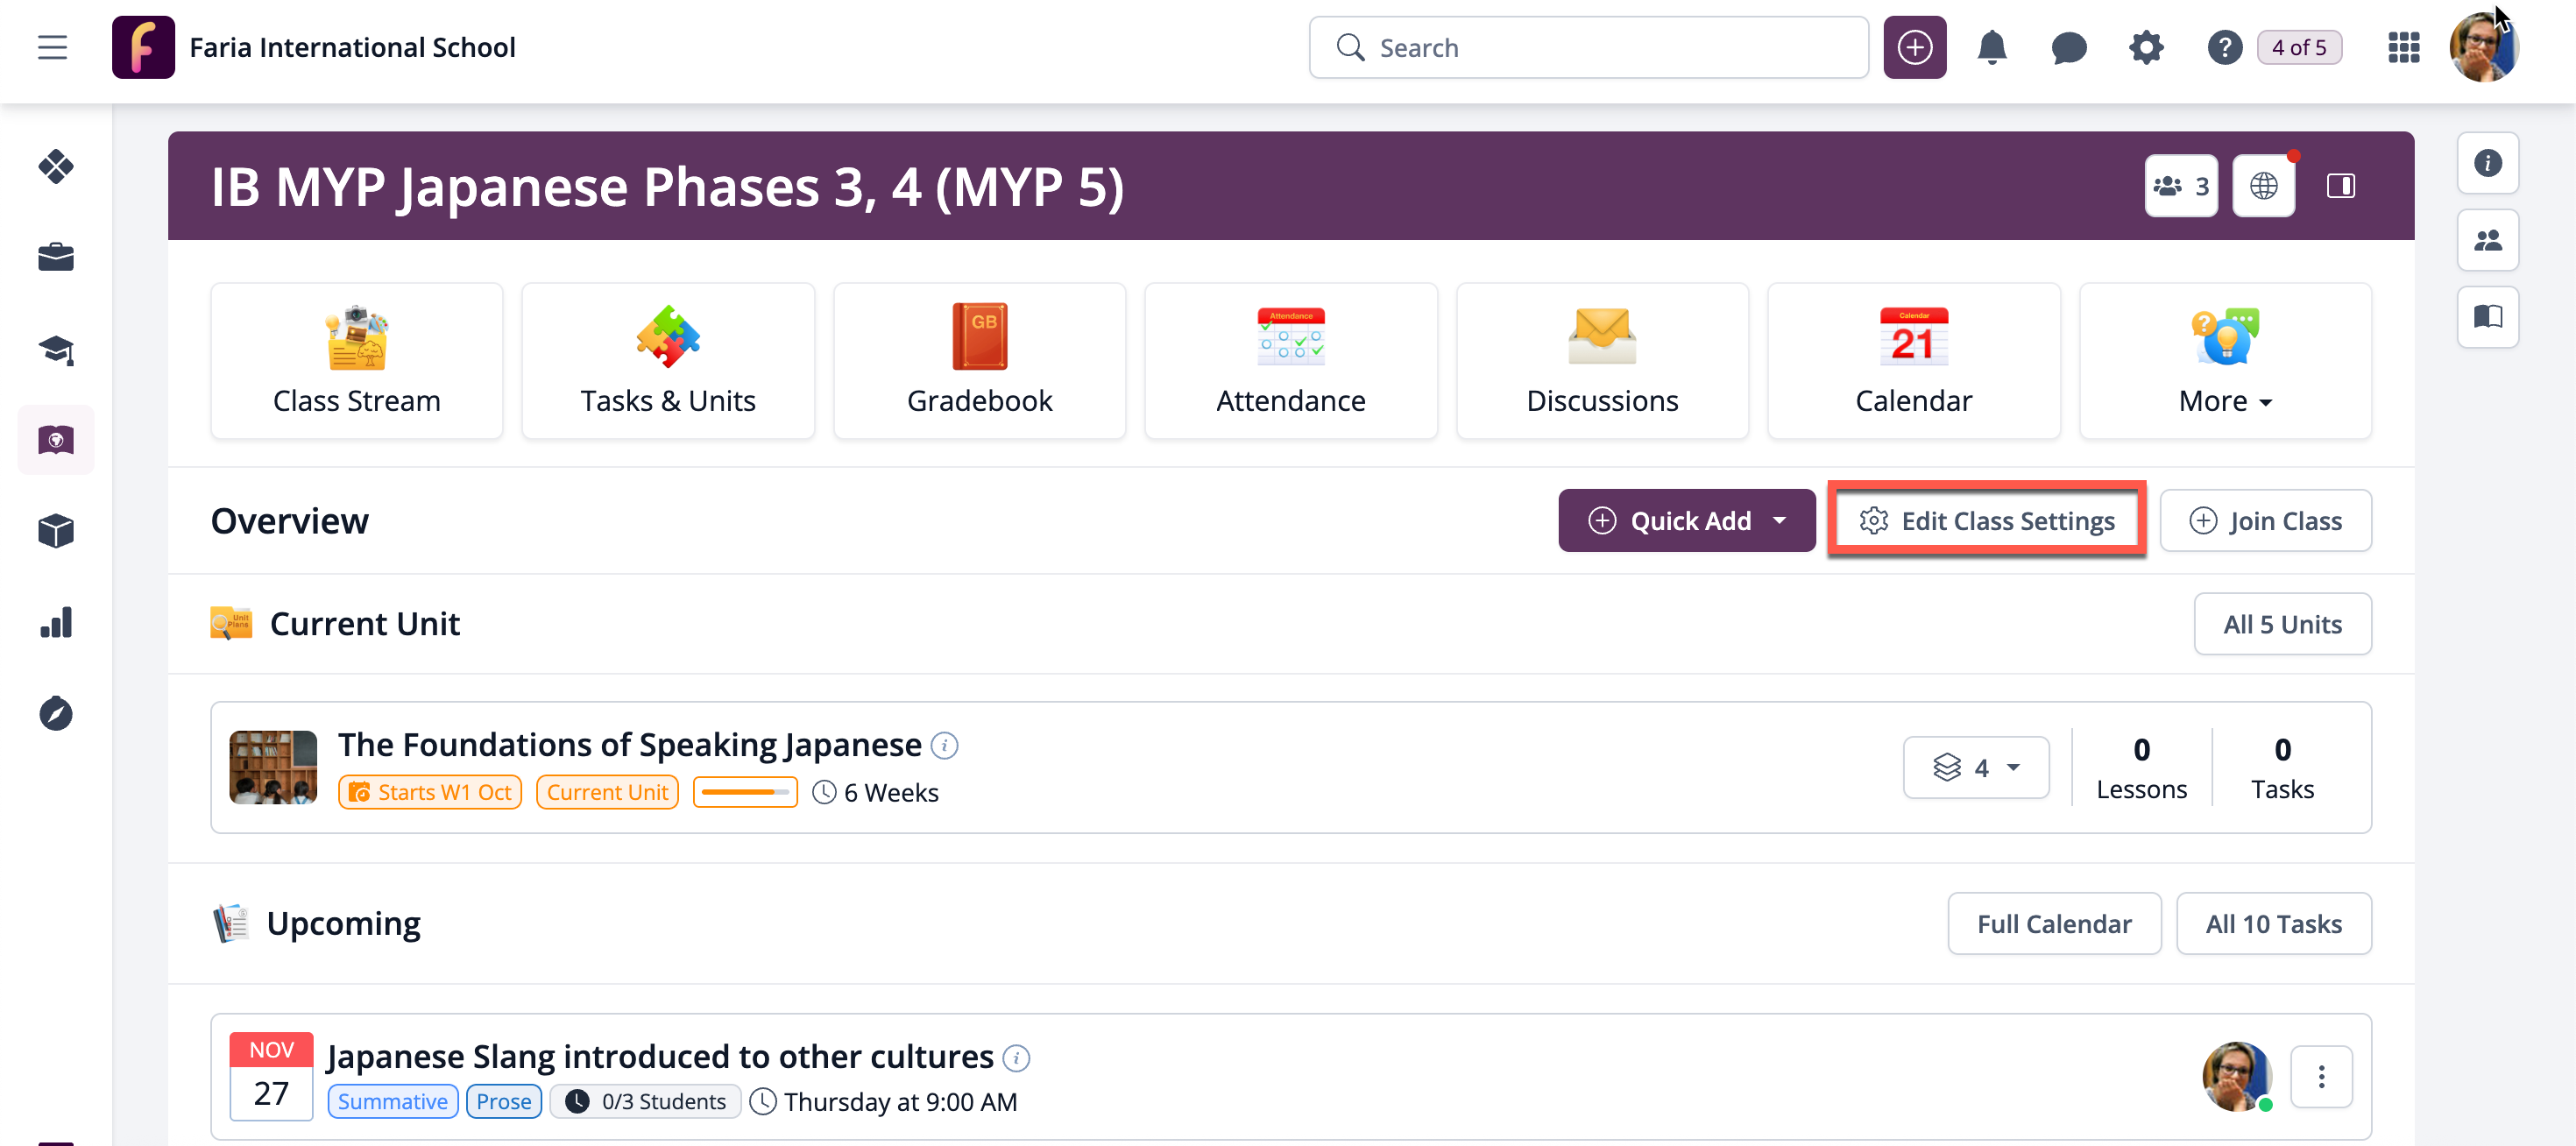Click the teacher avatar on task row
The image size is (2576, 1146).
(2237, 1077)
